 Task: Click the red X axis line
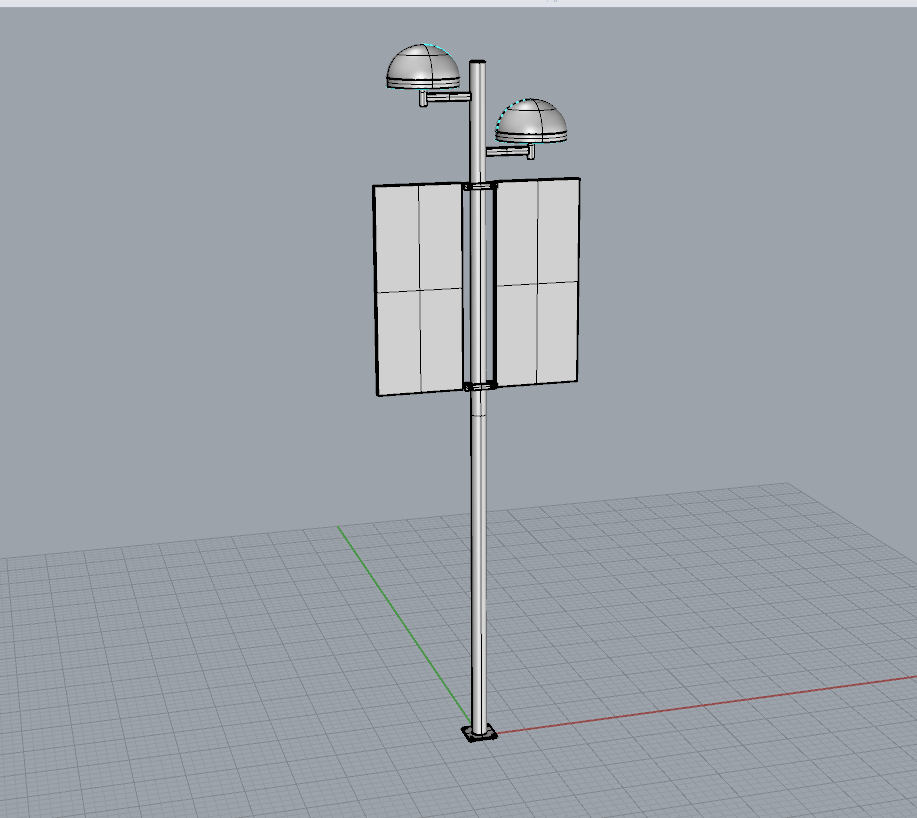pos(706,705)
